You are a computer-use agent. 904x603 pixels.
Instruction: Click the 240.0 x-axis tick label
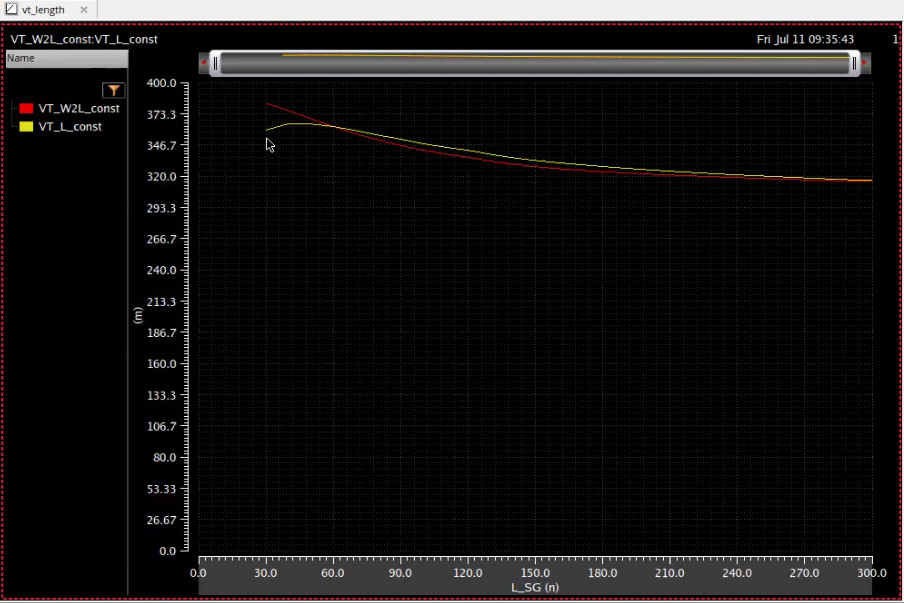[737, 573]
